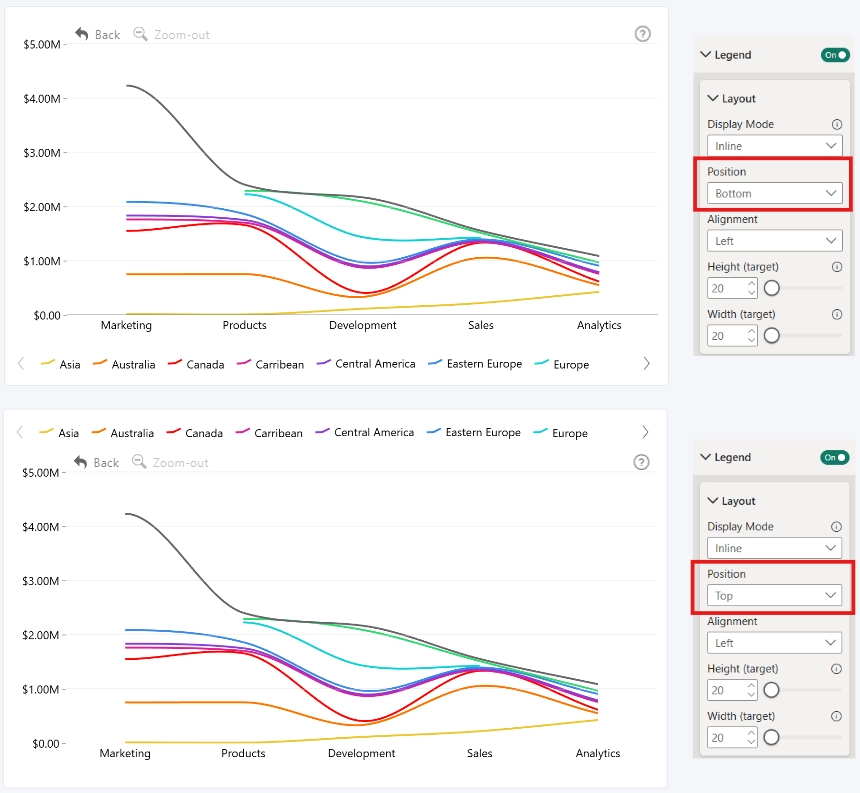The width and height of the screenshot is (860, 793).
Task: Open the help question mark in top chart
Action: coord(643,34)
